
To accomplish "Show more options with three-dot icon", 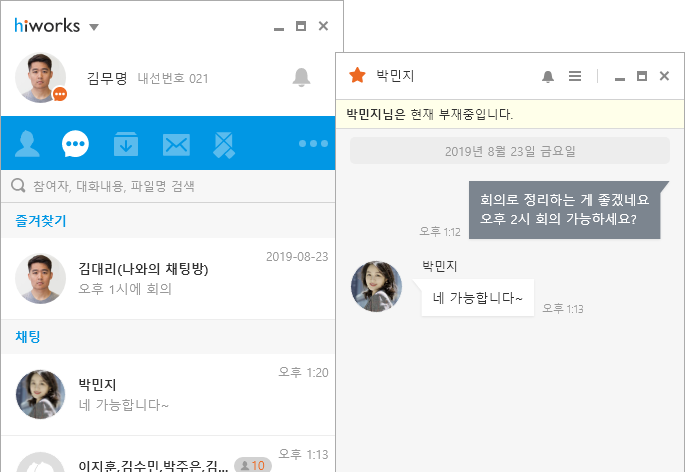I will [312, 144].
